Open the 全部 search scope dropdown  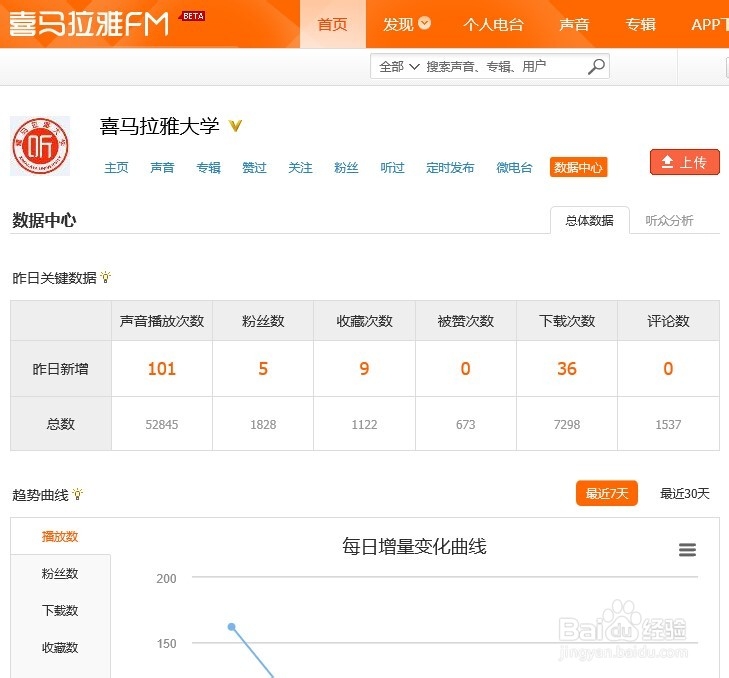point(399,66)
